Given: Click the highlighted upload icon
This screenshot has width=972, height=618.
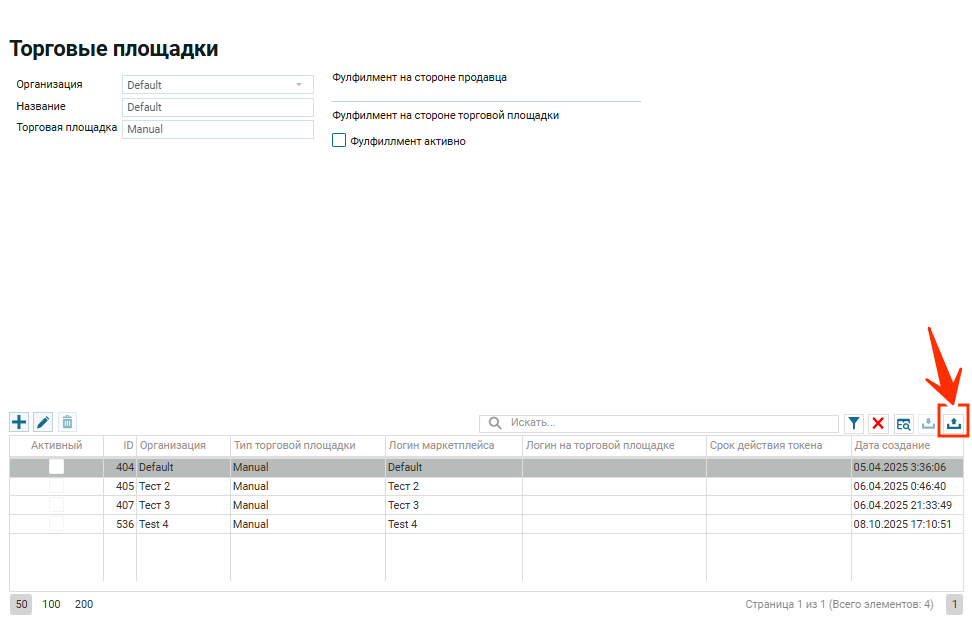Looking at the screenshot, I should [x=954, y=424].
